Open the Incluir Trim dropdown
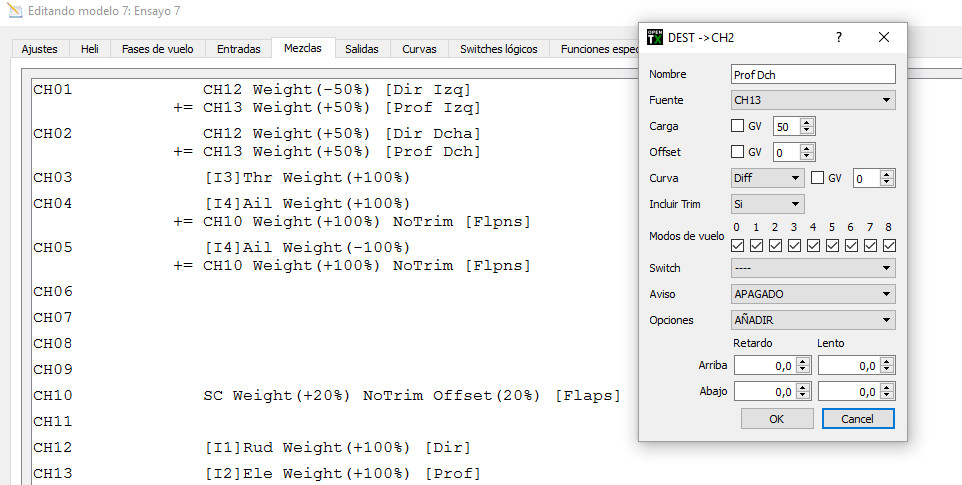 (767, 204)
